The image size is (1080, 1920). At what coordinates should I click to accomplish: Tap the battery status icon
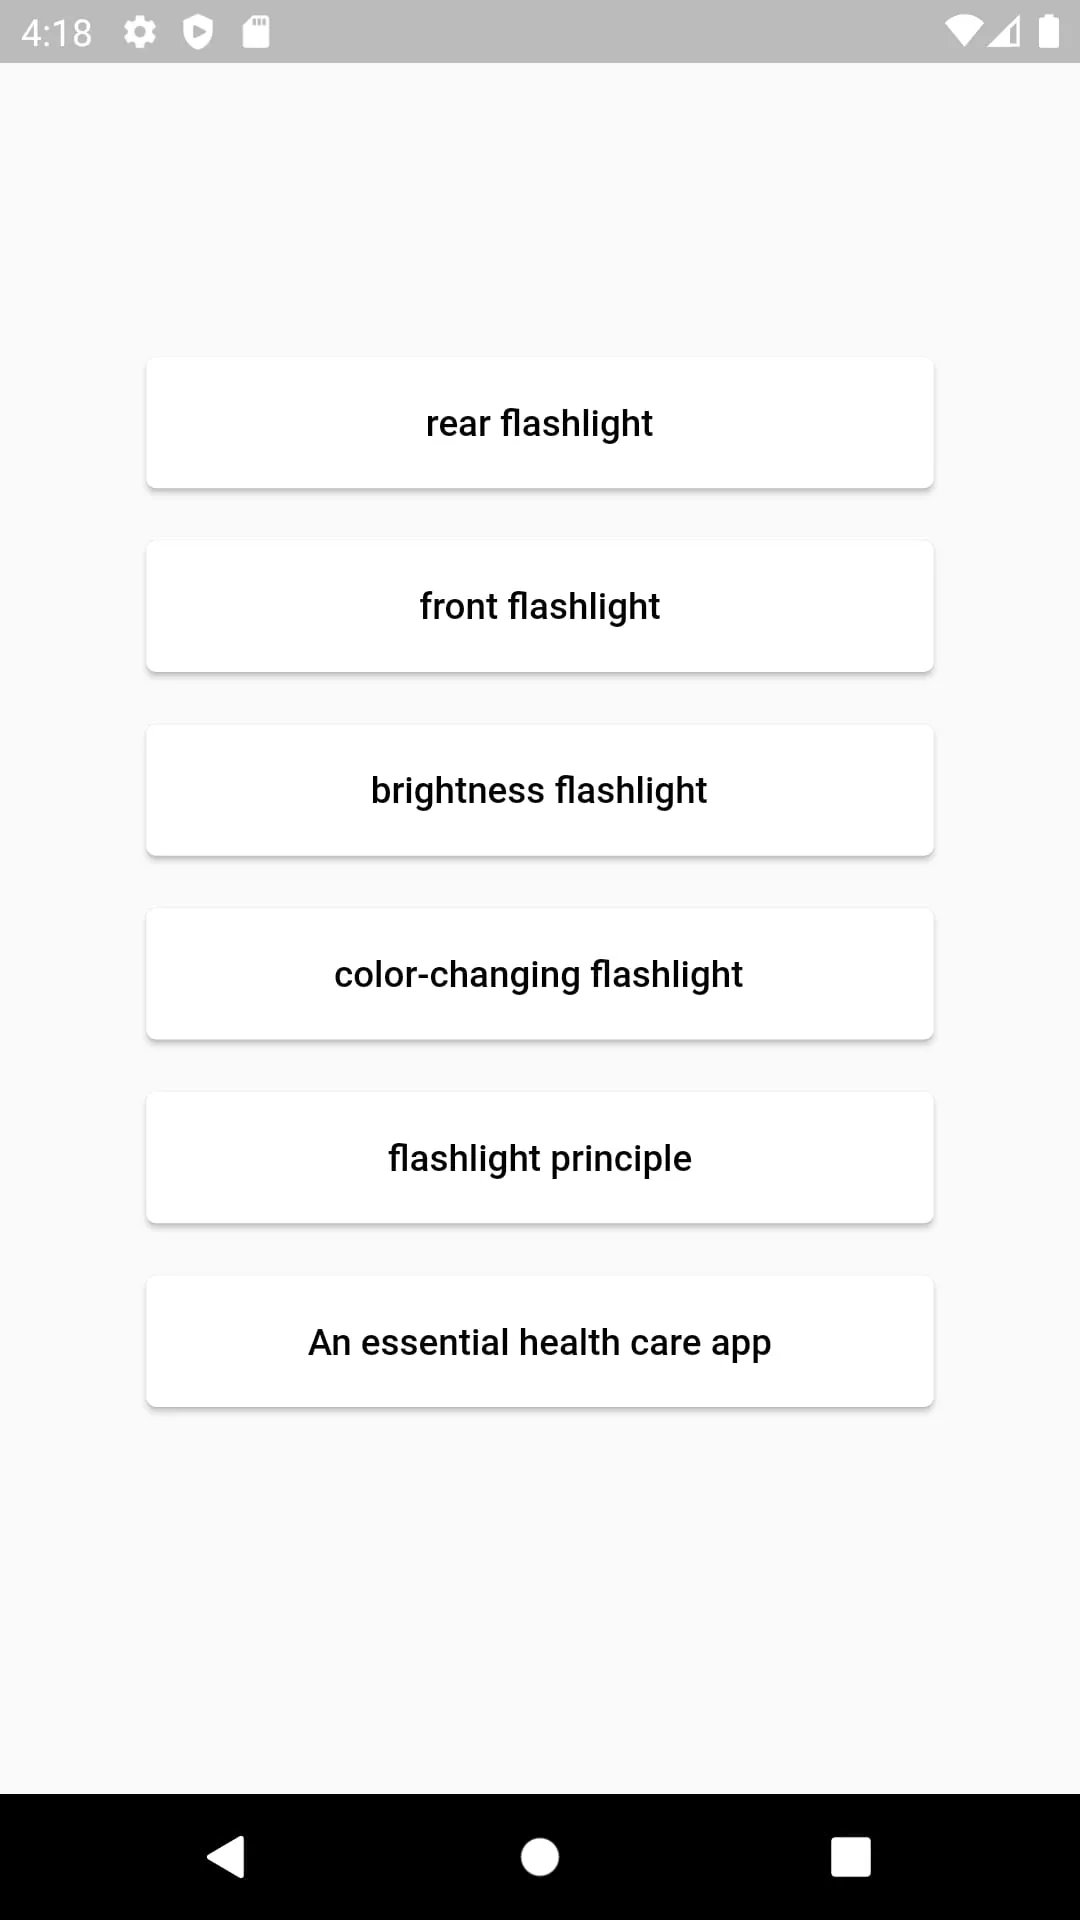[1048, 30]
